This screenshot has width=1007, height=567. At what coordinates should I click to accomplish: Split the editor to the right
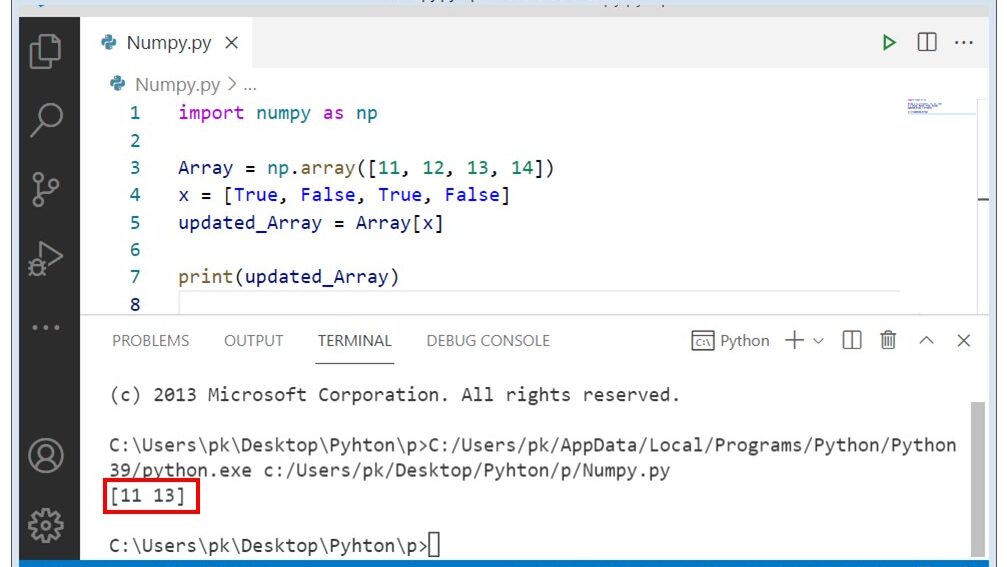(x=927, y=42)
